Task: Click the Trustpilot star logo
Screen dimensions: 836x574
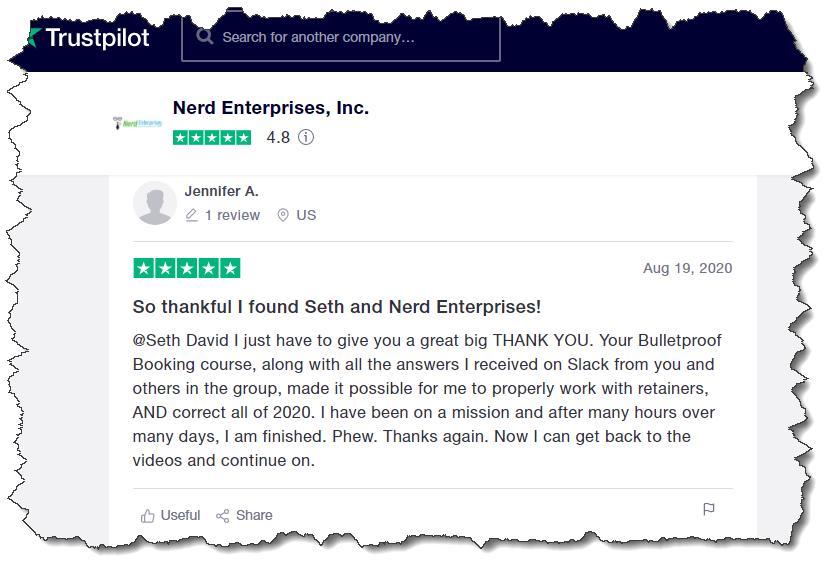Action: tap(35, 38)
